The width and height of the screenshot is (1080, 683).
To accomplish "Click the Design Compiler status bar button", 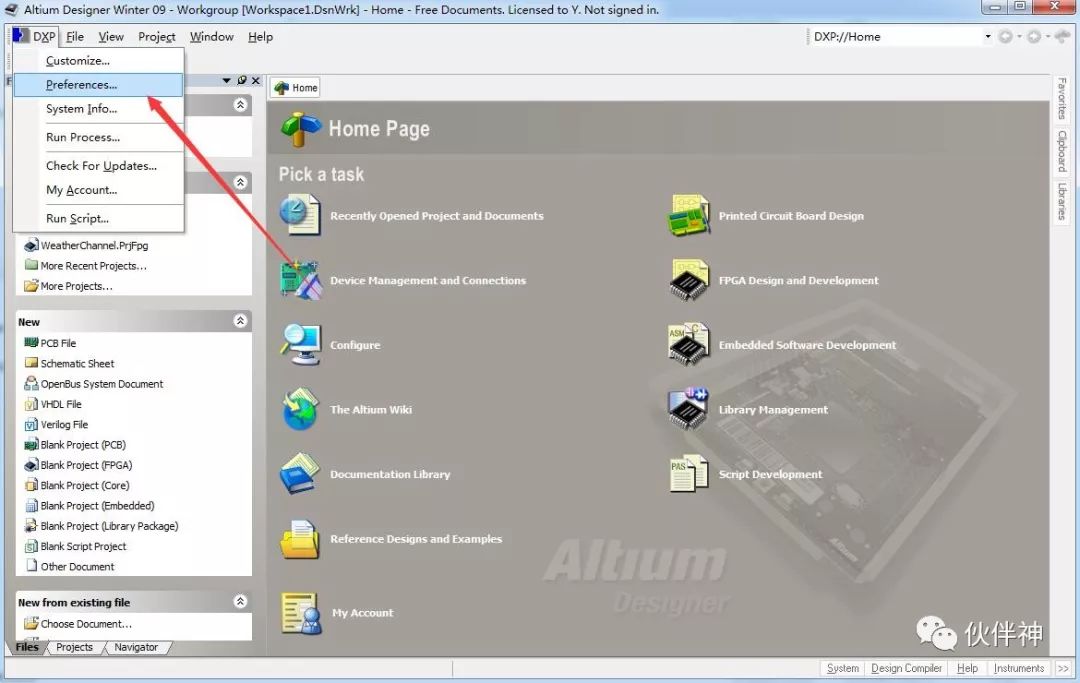I will pyautogui.click(x=906, y=668).
